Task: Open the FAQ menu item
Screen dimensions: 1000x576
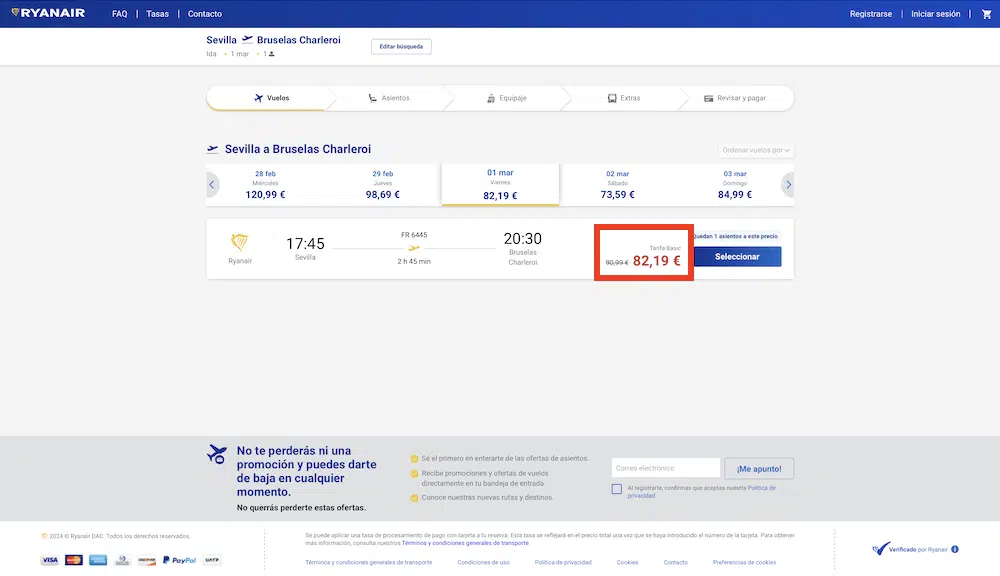Action: tap(119, 13)
